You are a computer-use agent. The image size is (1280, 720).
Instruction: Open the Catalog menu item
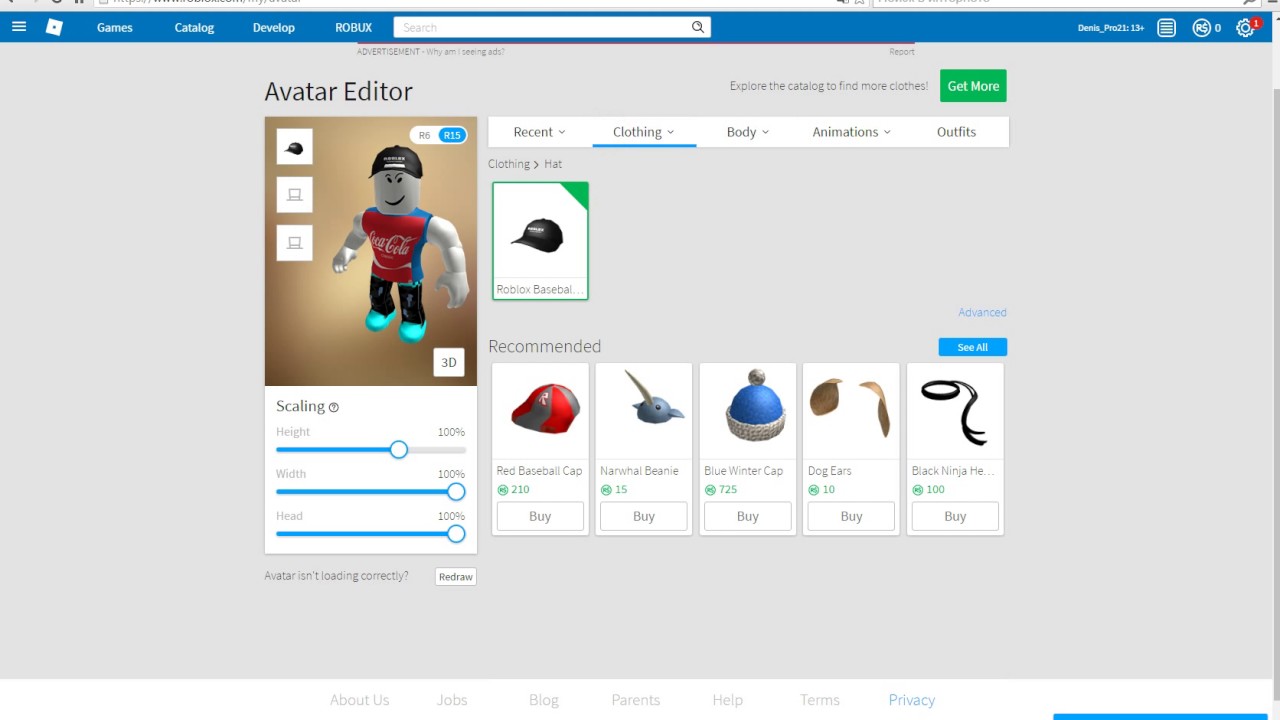click(x=194, y=28)
